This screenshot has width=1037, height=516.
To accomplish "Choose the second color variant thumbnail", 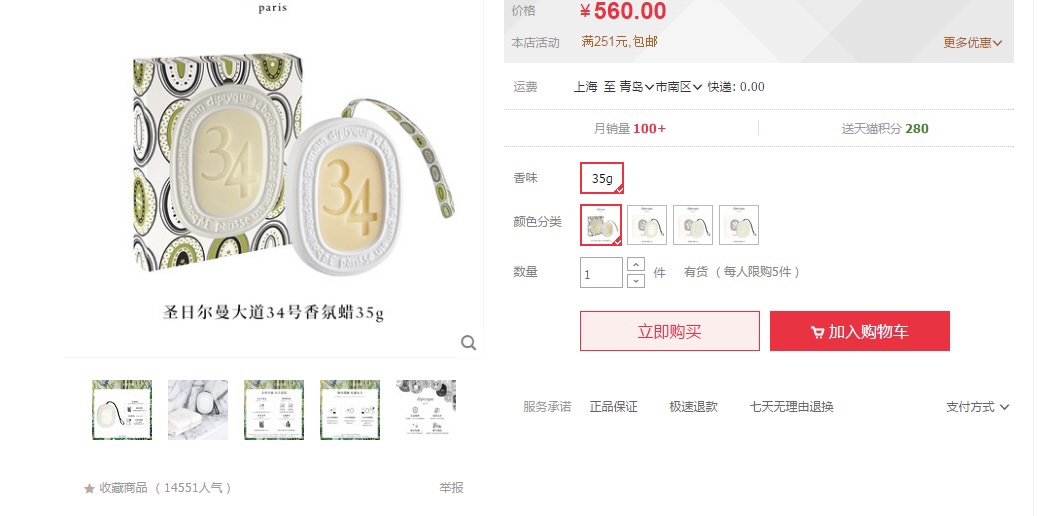I will [x=647, y=225].
